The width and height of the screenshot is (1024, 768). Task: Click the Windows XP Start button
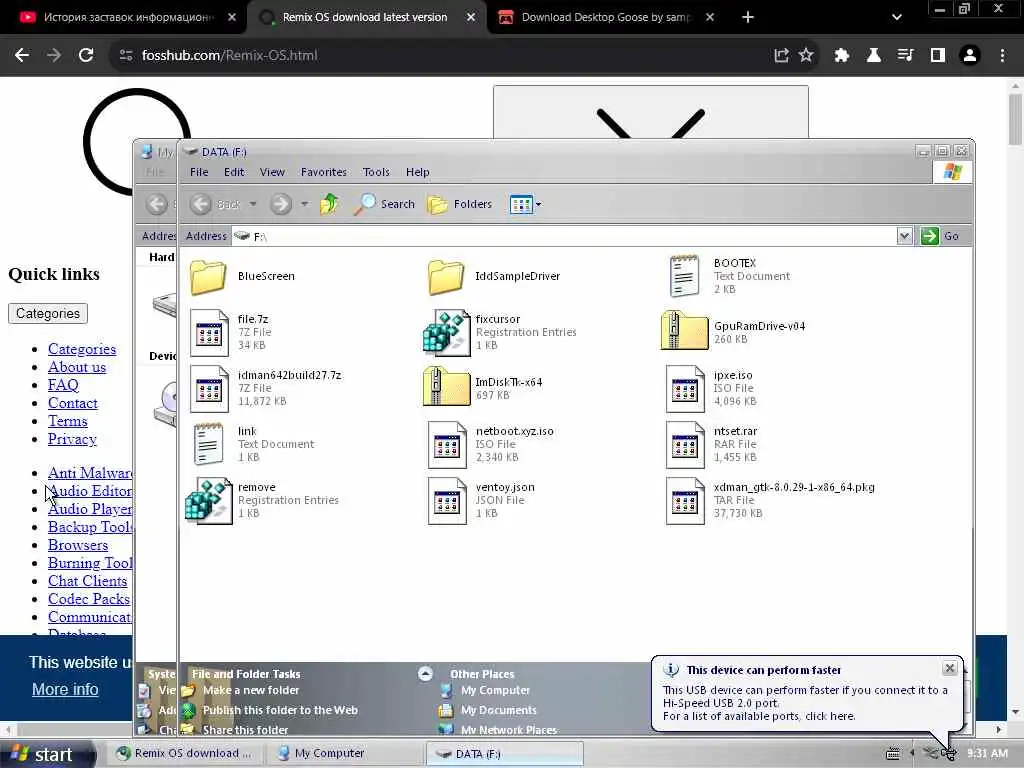(44, 754)
